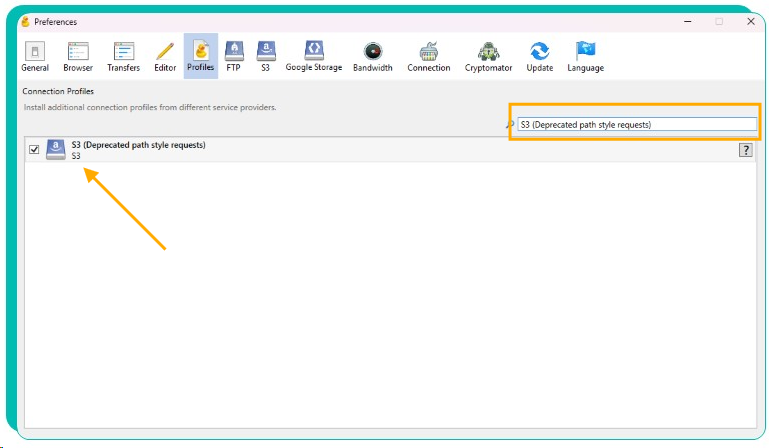Open the Bandwidth preferences section

(373, 56)
